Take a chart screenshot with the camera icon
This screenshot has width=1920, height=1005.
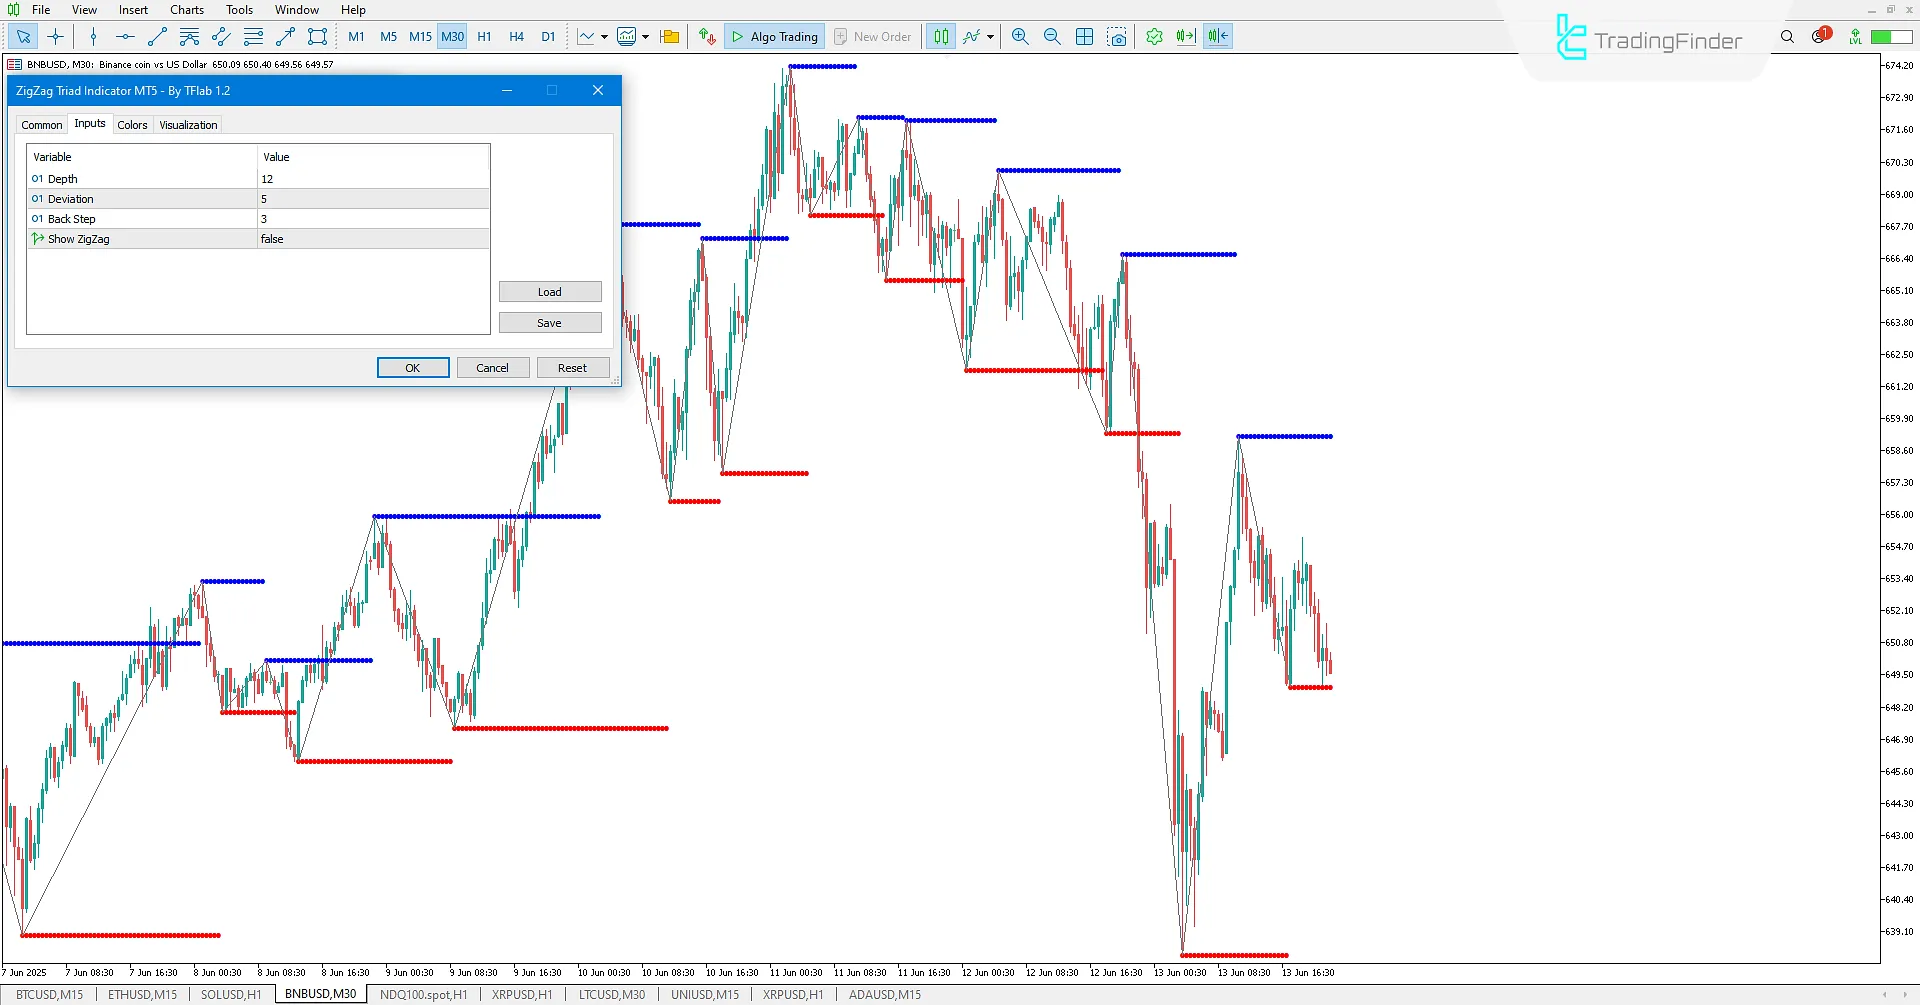(1117, 36)
